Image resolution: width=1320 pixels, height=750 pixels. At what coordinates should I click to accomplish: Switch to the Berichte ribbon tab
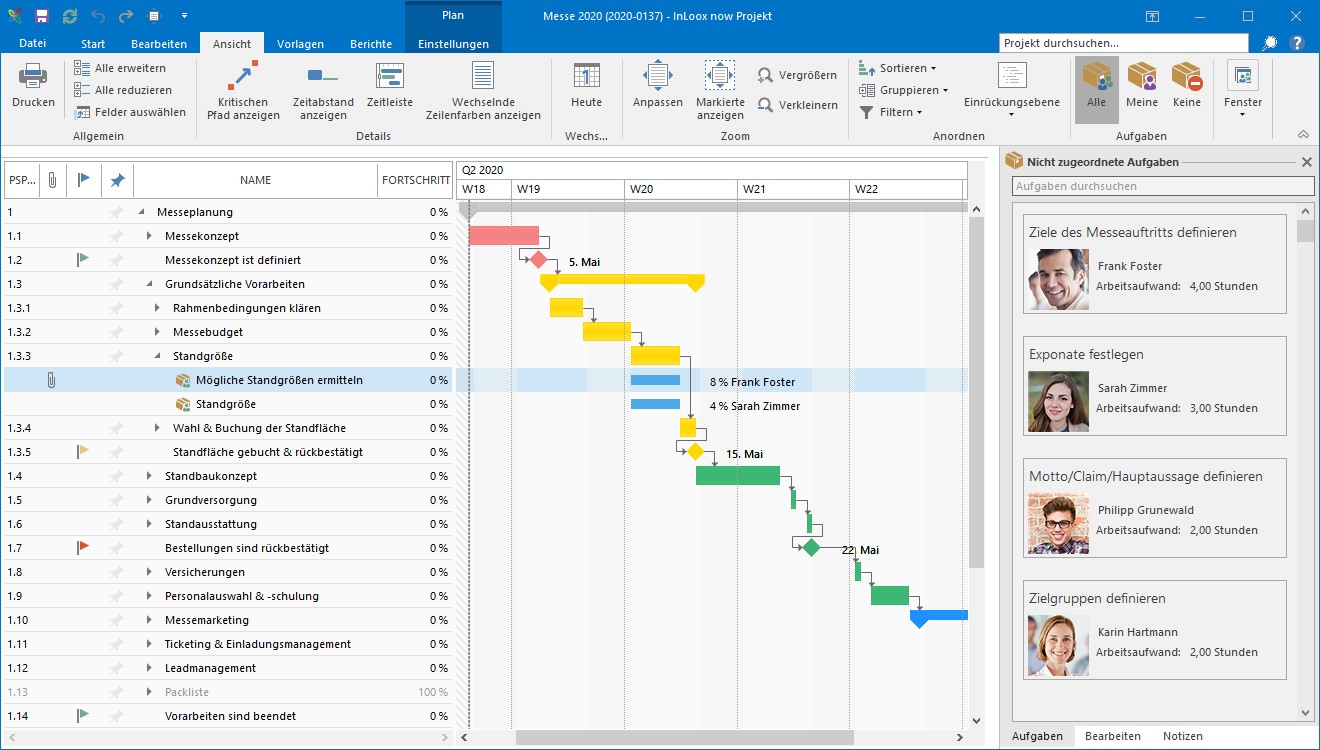[371, 44]
